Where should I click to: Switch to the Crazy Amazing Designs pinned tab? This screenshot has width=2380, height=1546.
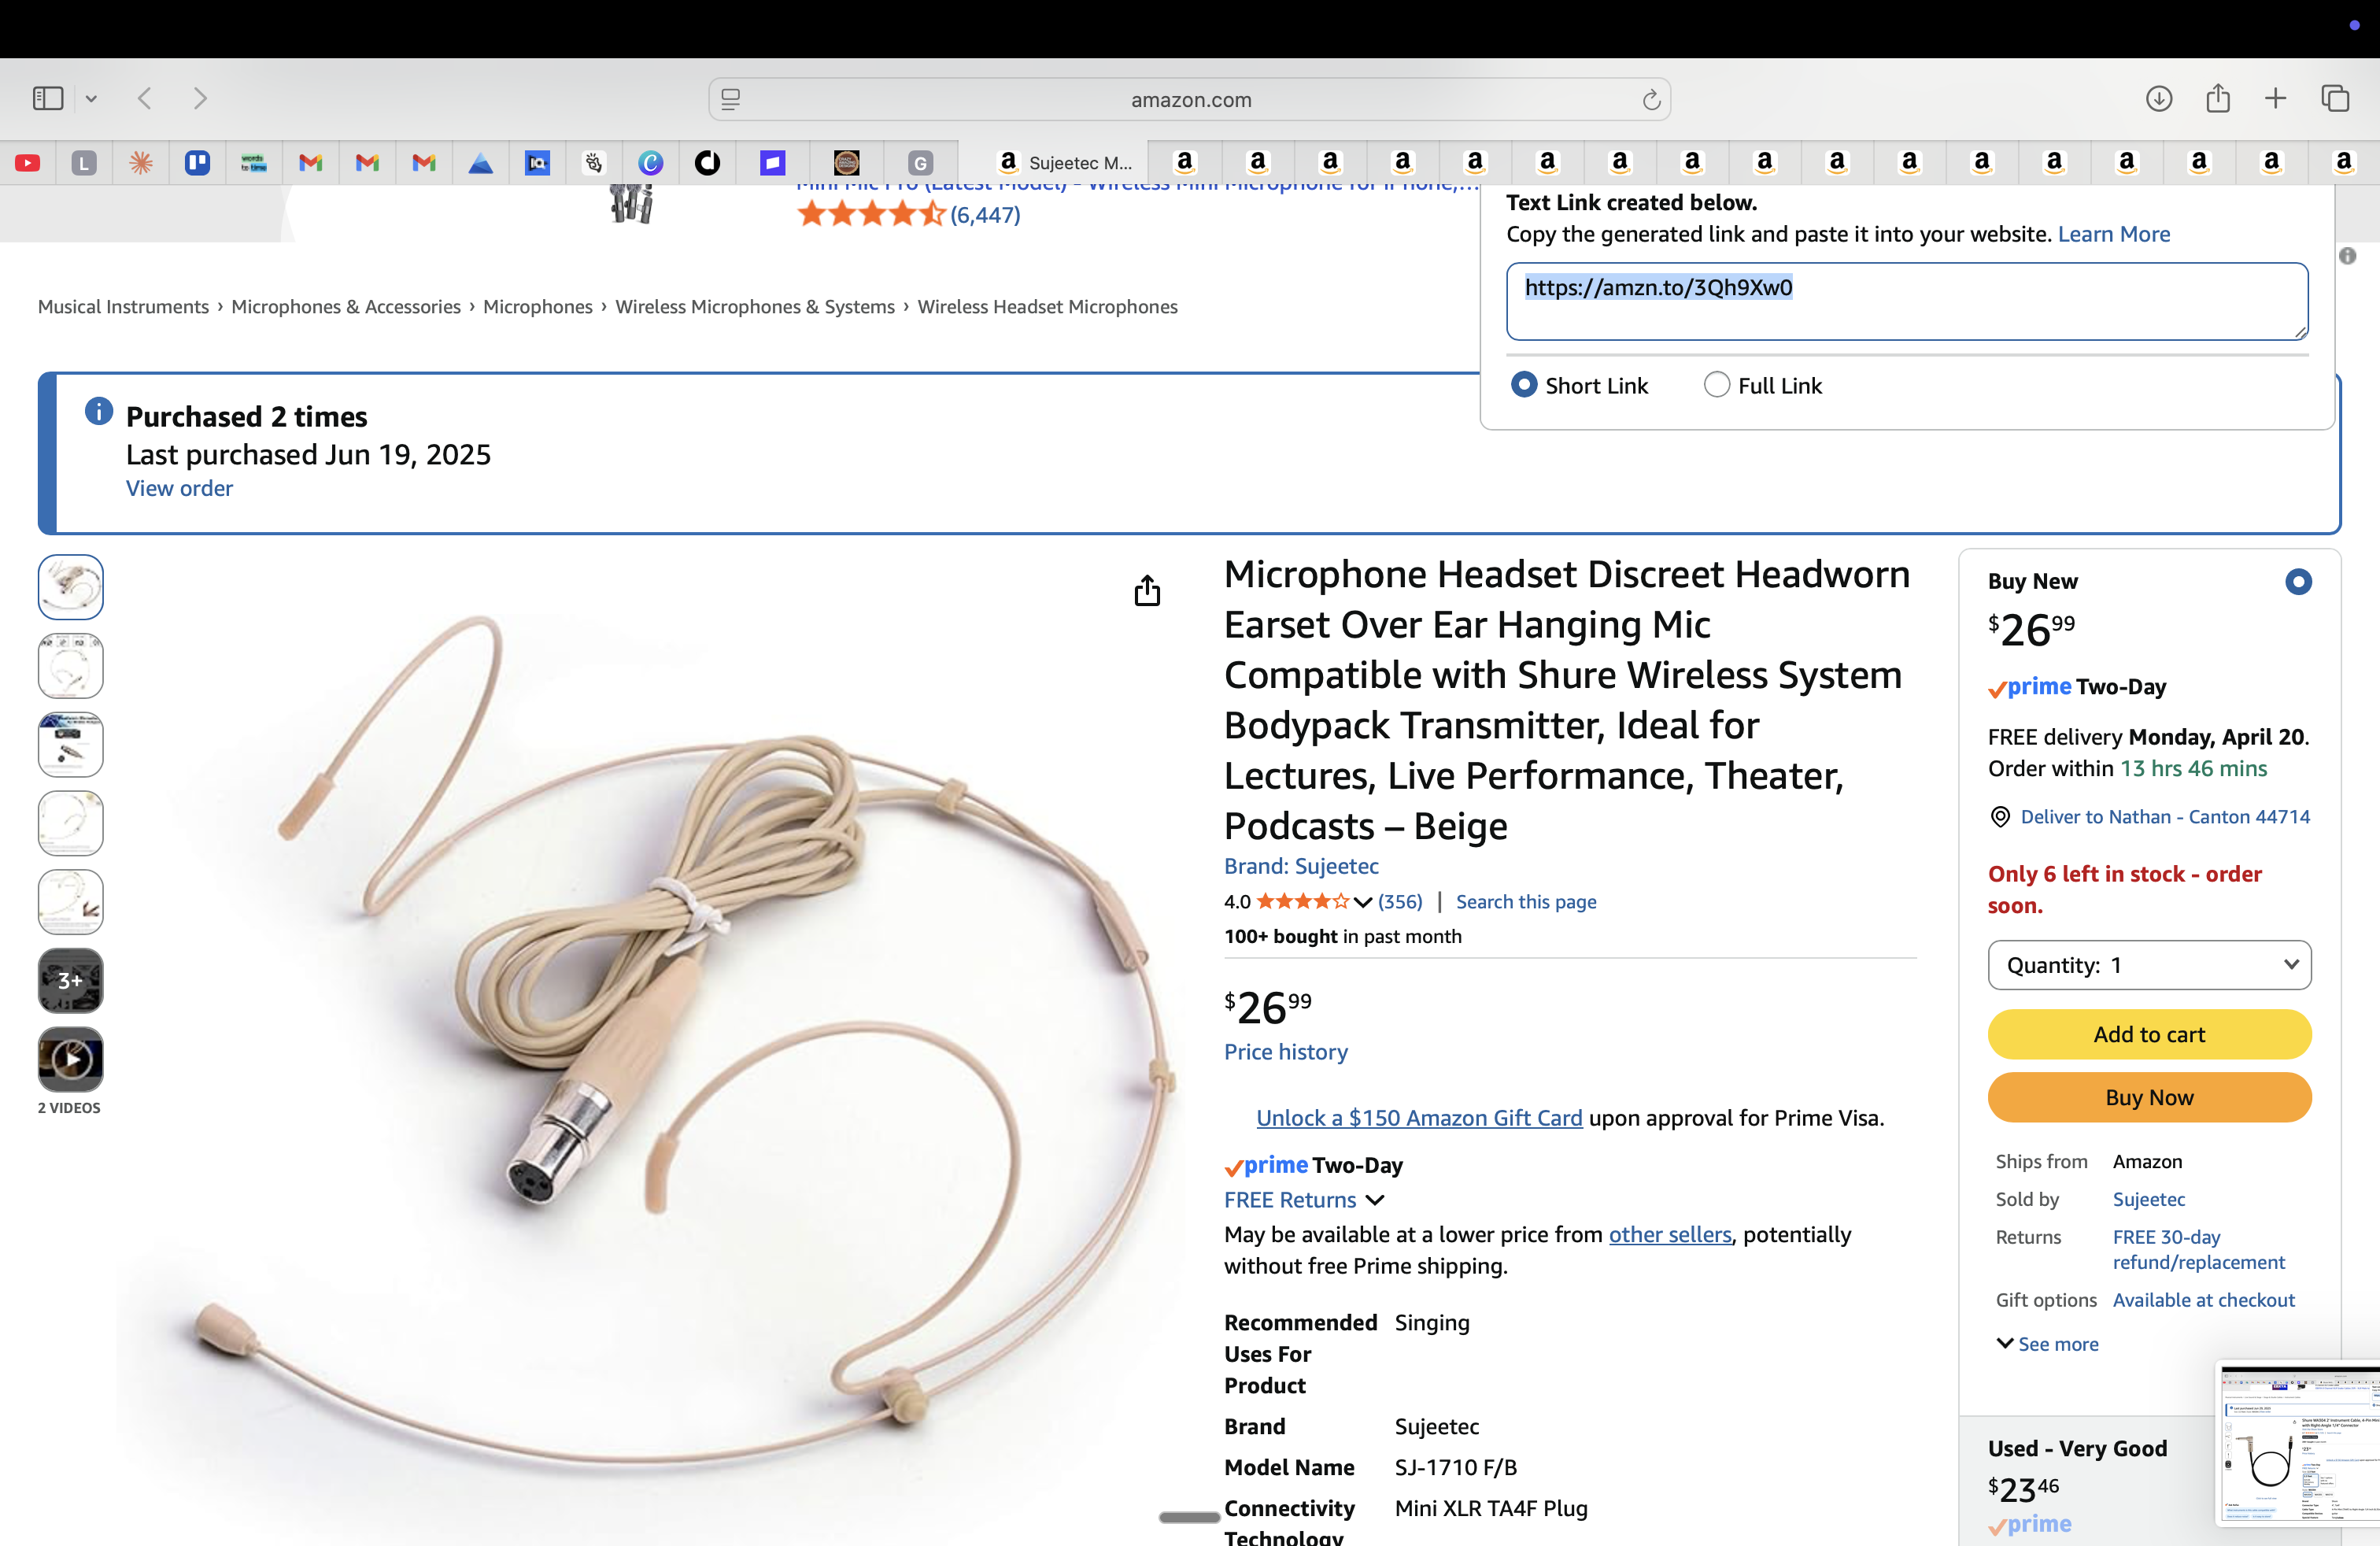point(847,163)
